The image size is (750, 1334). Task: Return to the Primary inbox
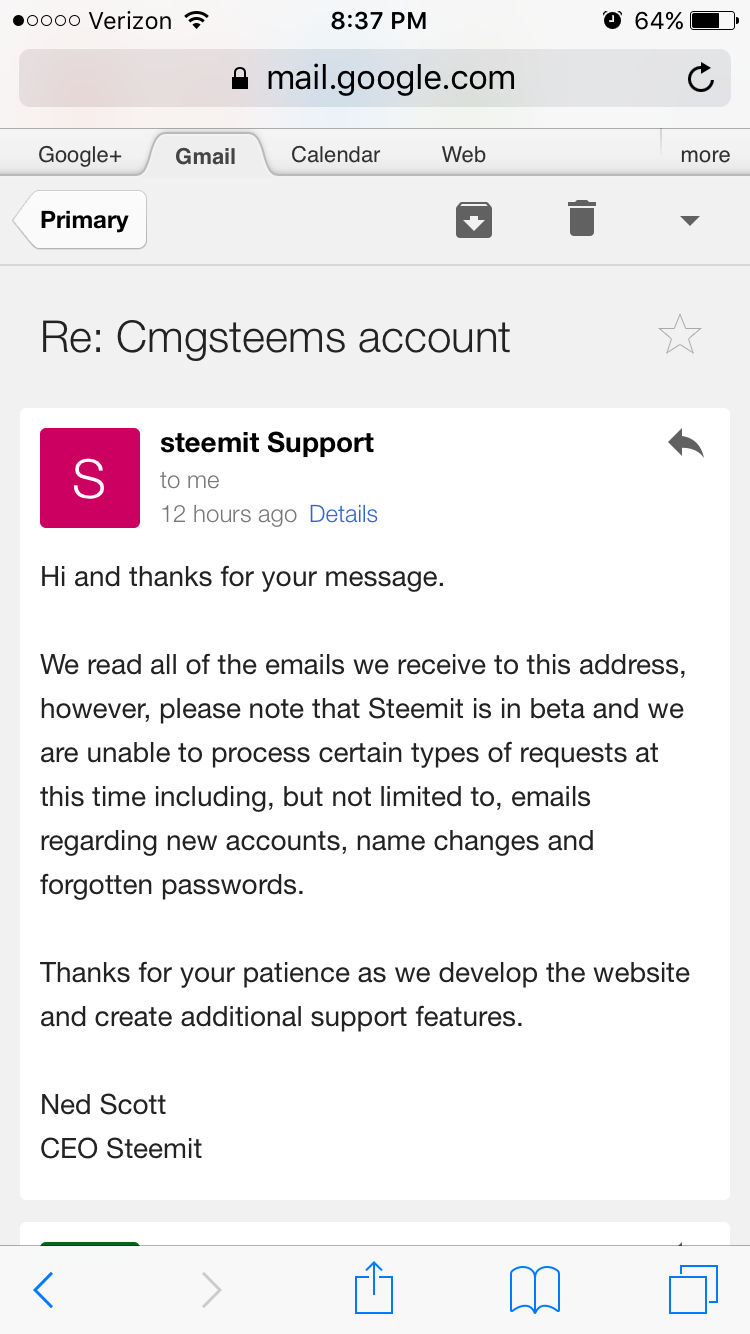coord(80,219)
